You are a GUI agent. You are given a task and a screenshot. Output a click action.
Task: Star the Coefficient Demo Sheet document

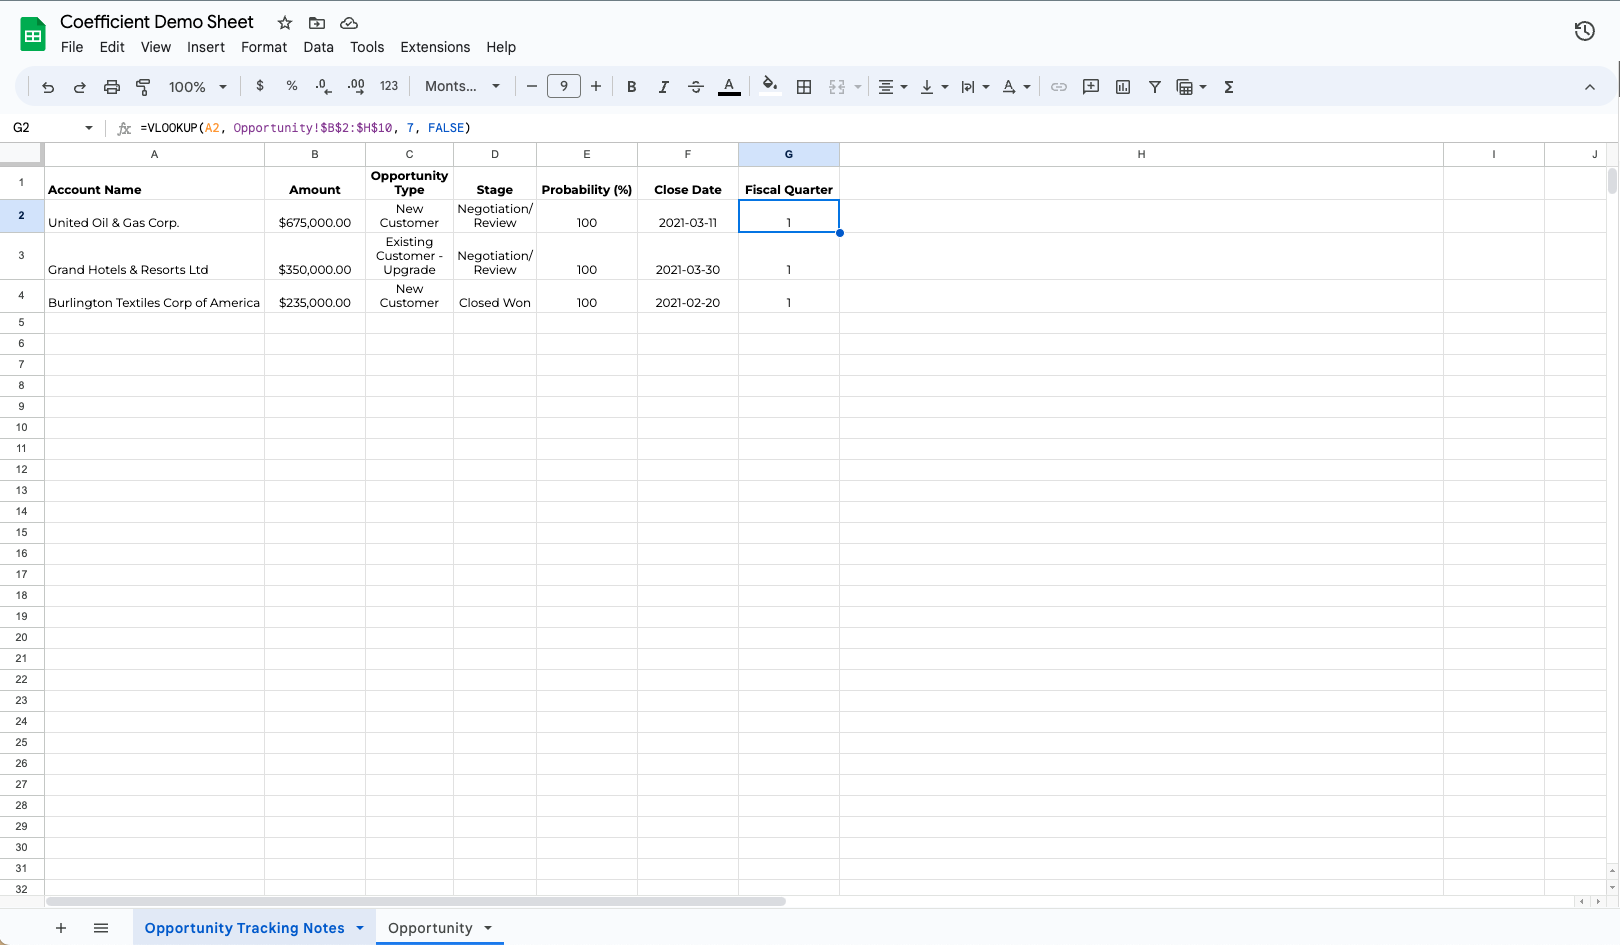[x=285, y=22]
